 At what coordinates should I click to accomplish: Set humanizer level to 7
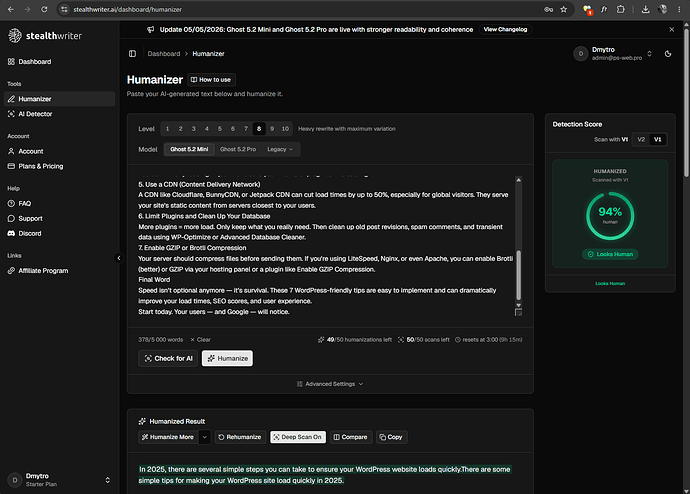[x=246, y=129]
